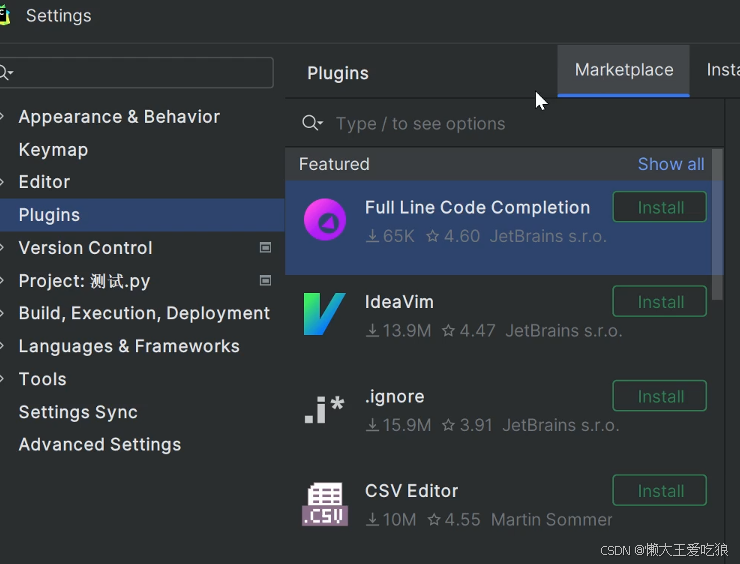Expand the Version Control section arrow
The width and height of the screenshot is (740, 564).
pos(2,248)
